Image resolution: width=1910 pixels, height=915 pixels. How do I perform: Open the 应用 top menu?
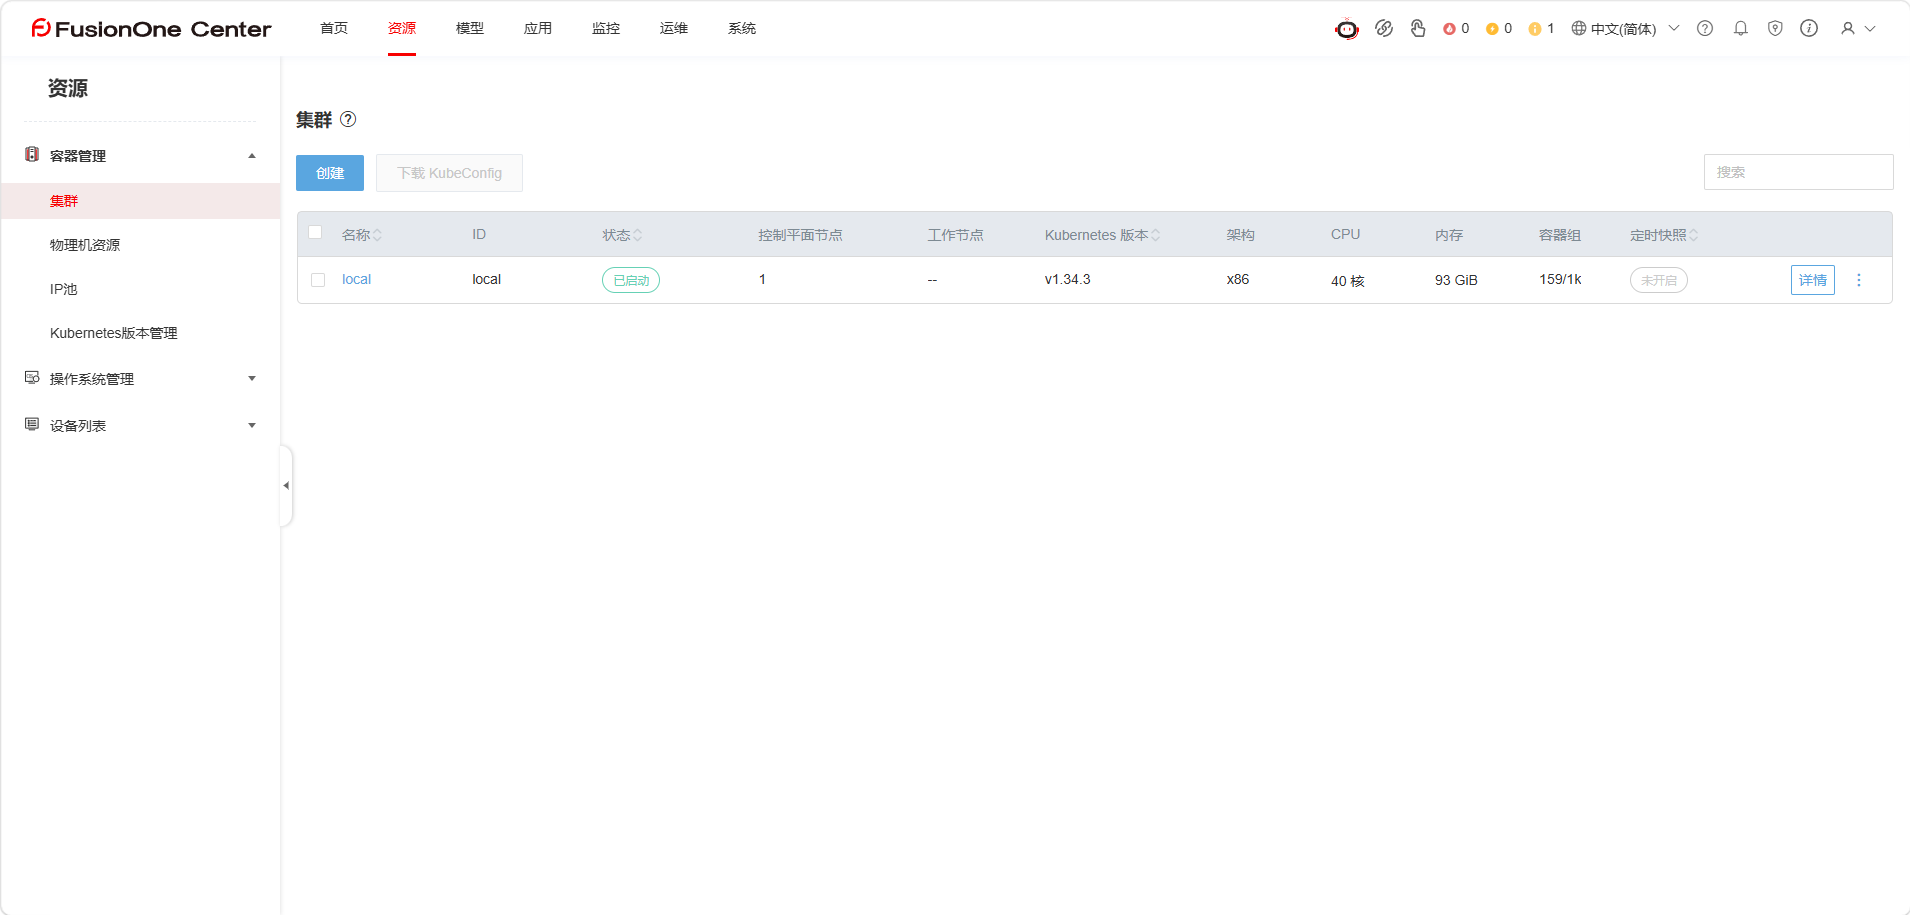[538, 28]
